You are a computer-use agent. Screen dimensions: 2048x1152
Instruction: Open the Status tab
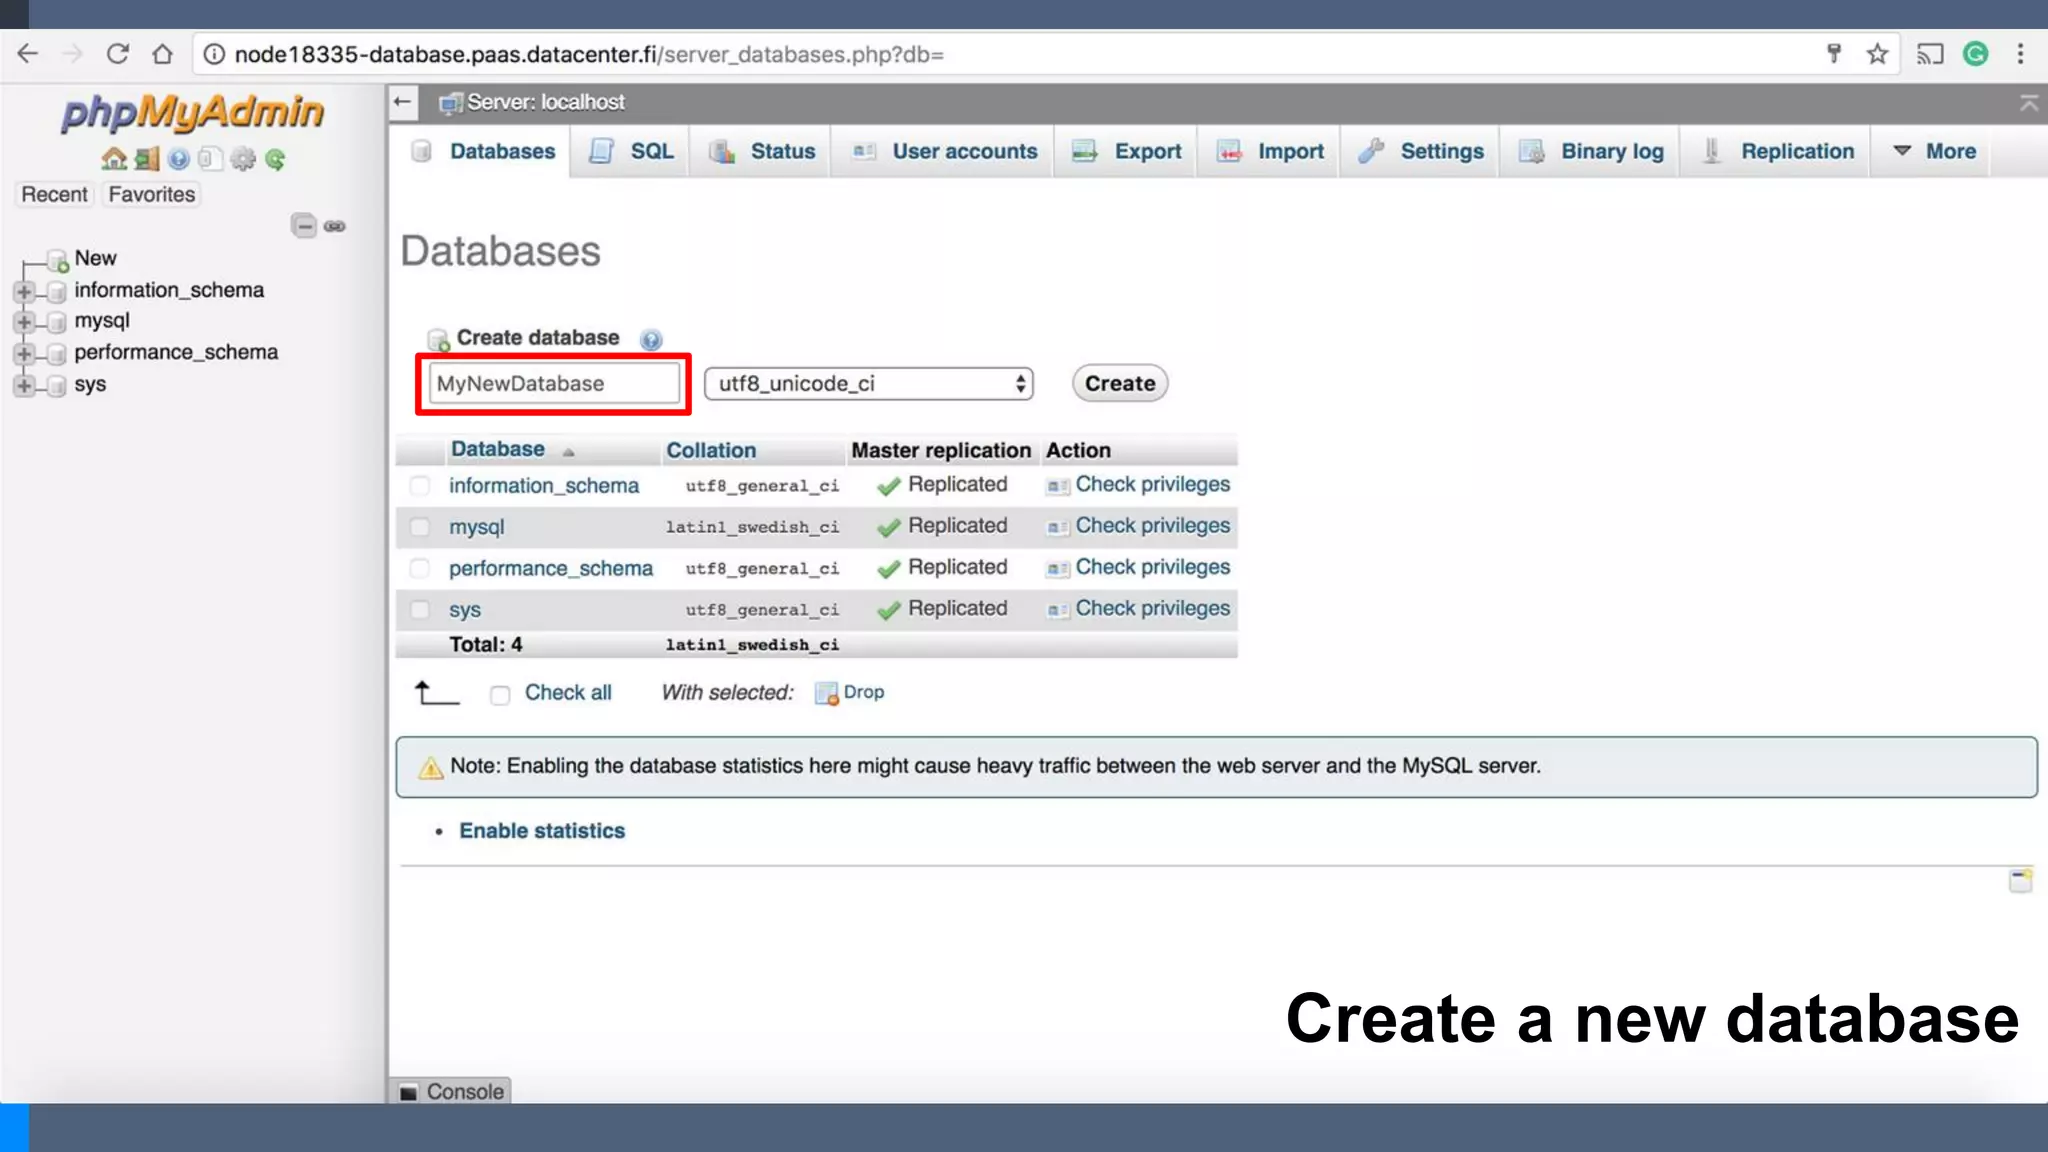[x=762, y=151]
